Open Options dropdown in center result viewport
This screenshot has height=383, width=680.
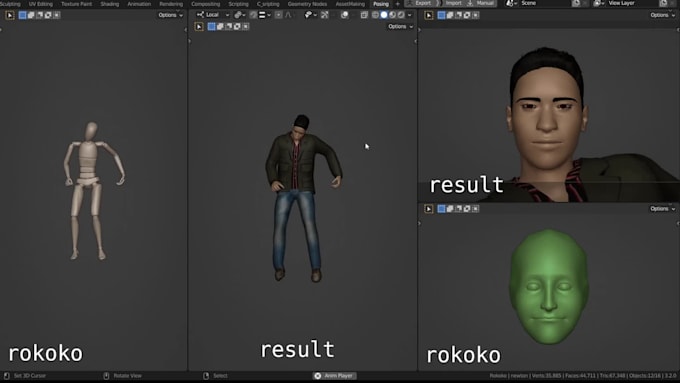click(400, 27)
